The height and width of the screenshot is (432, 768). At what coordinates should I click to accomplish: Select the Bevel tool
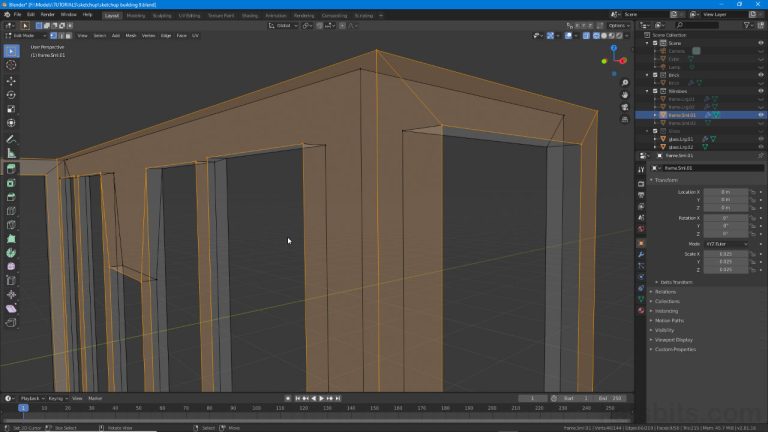(11, 197)
